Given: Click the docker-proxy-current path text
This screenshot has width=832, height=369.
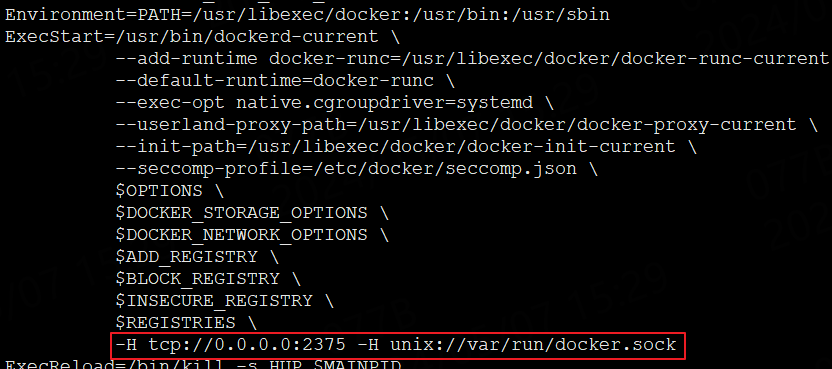Looking at the screenshot, I should [686, 125].
